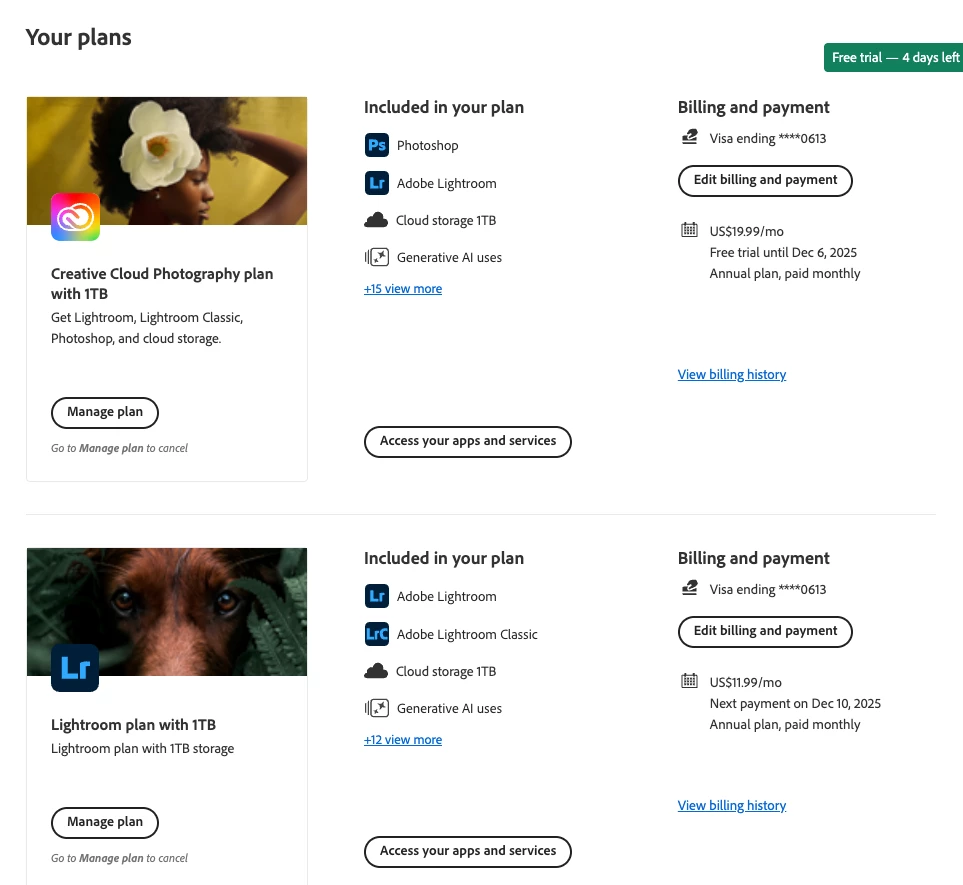View billing history for Photography plan
Screen dimensions: 963x885
[x=731, y=375]
